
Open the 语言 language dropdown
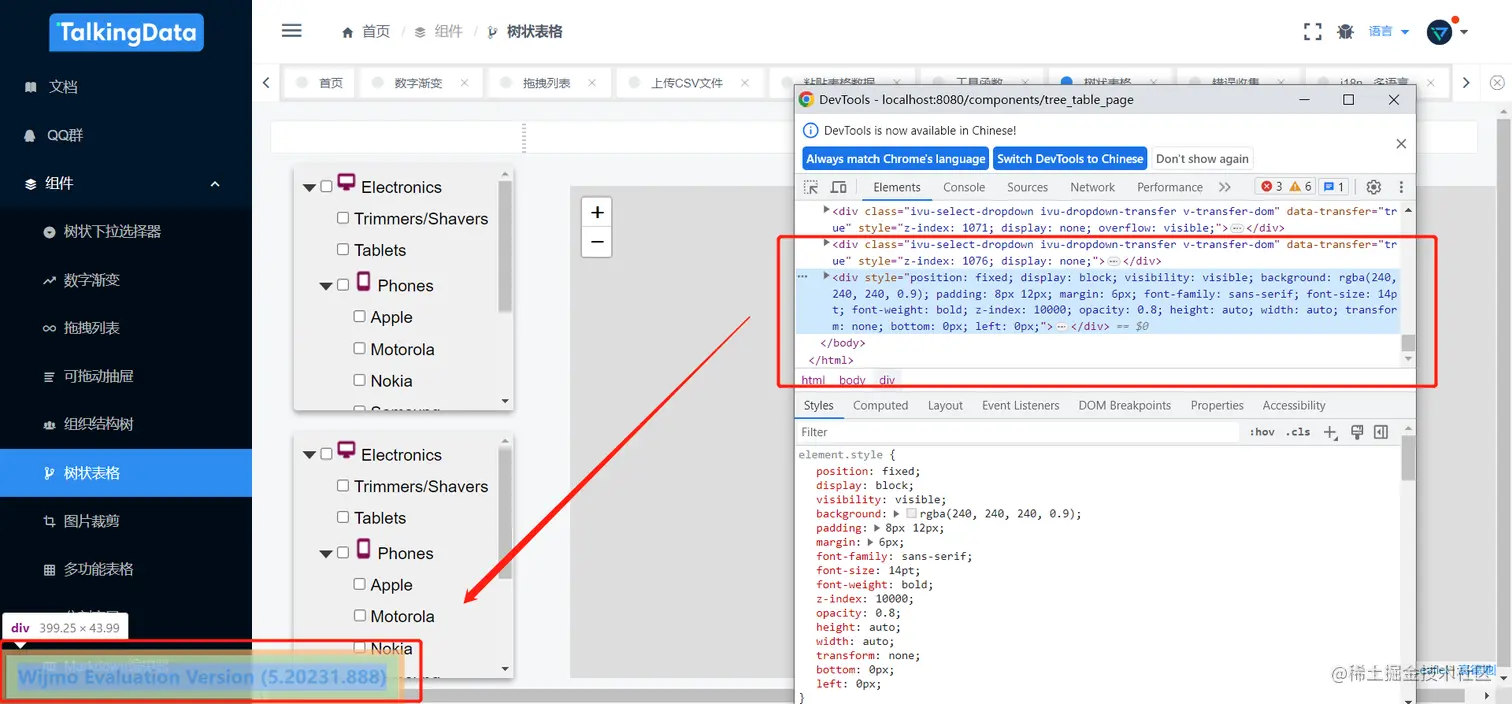click(1388, 32)
